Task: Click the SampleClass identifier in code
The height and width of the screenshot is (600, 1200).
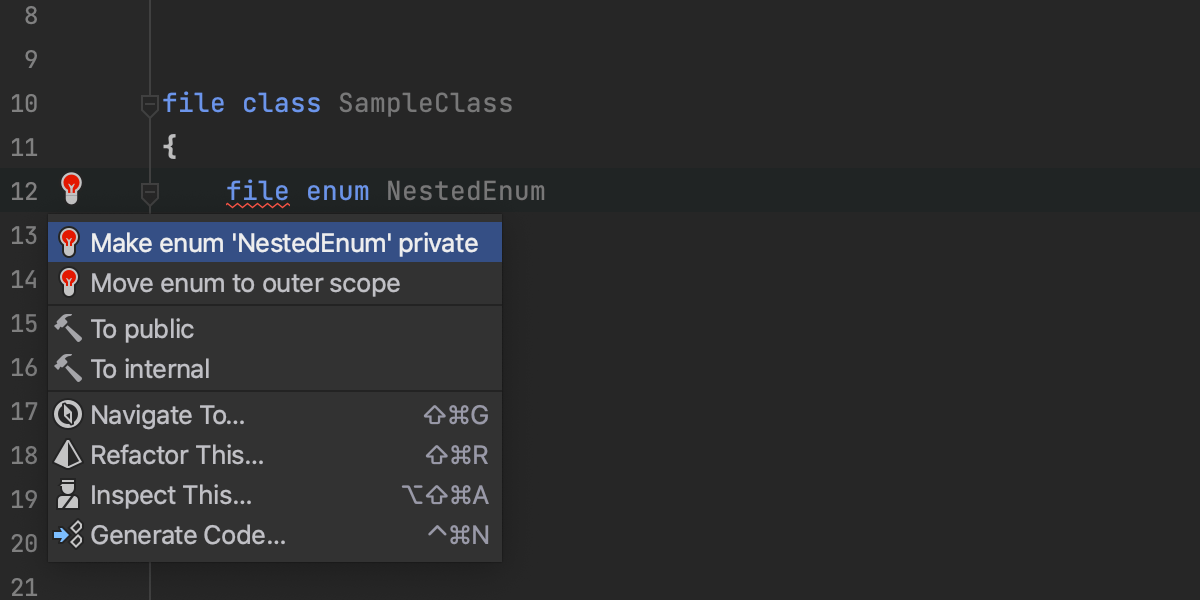Action: point(425,103)
